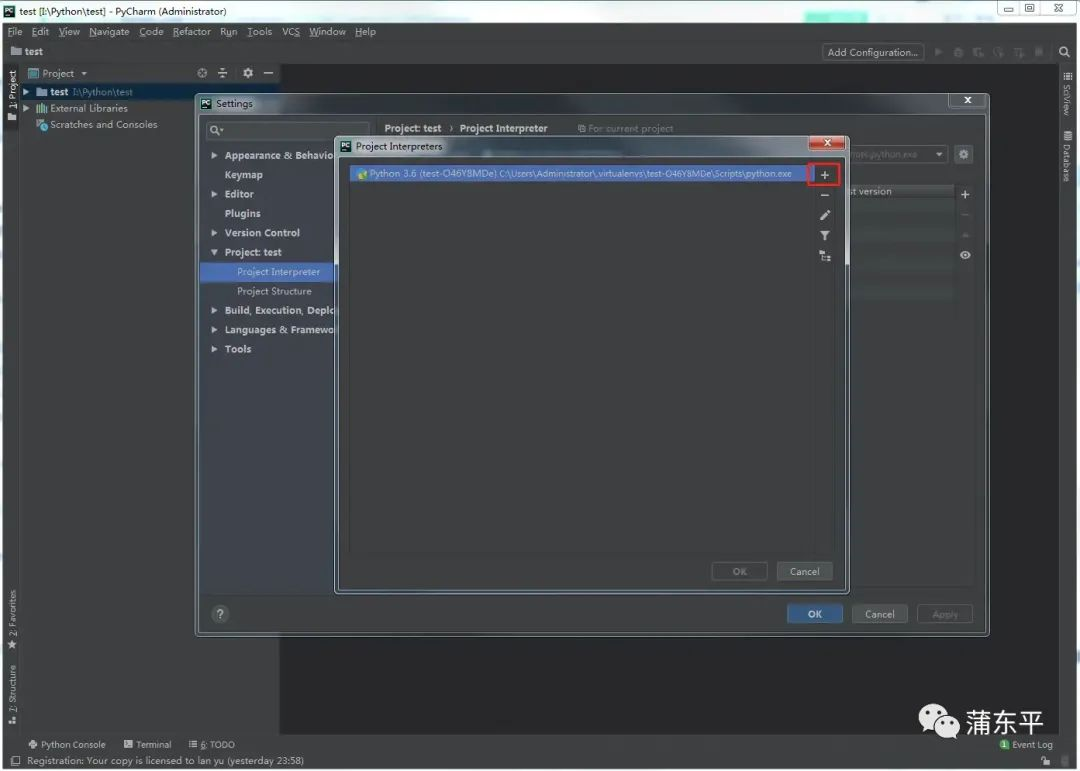
Task: Expand the Build, Execution, Deployment node
Action: click(213, 311)
